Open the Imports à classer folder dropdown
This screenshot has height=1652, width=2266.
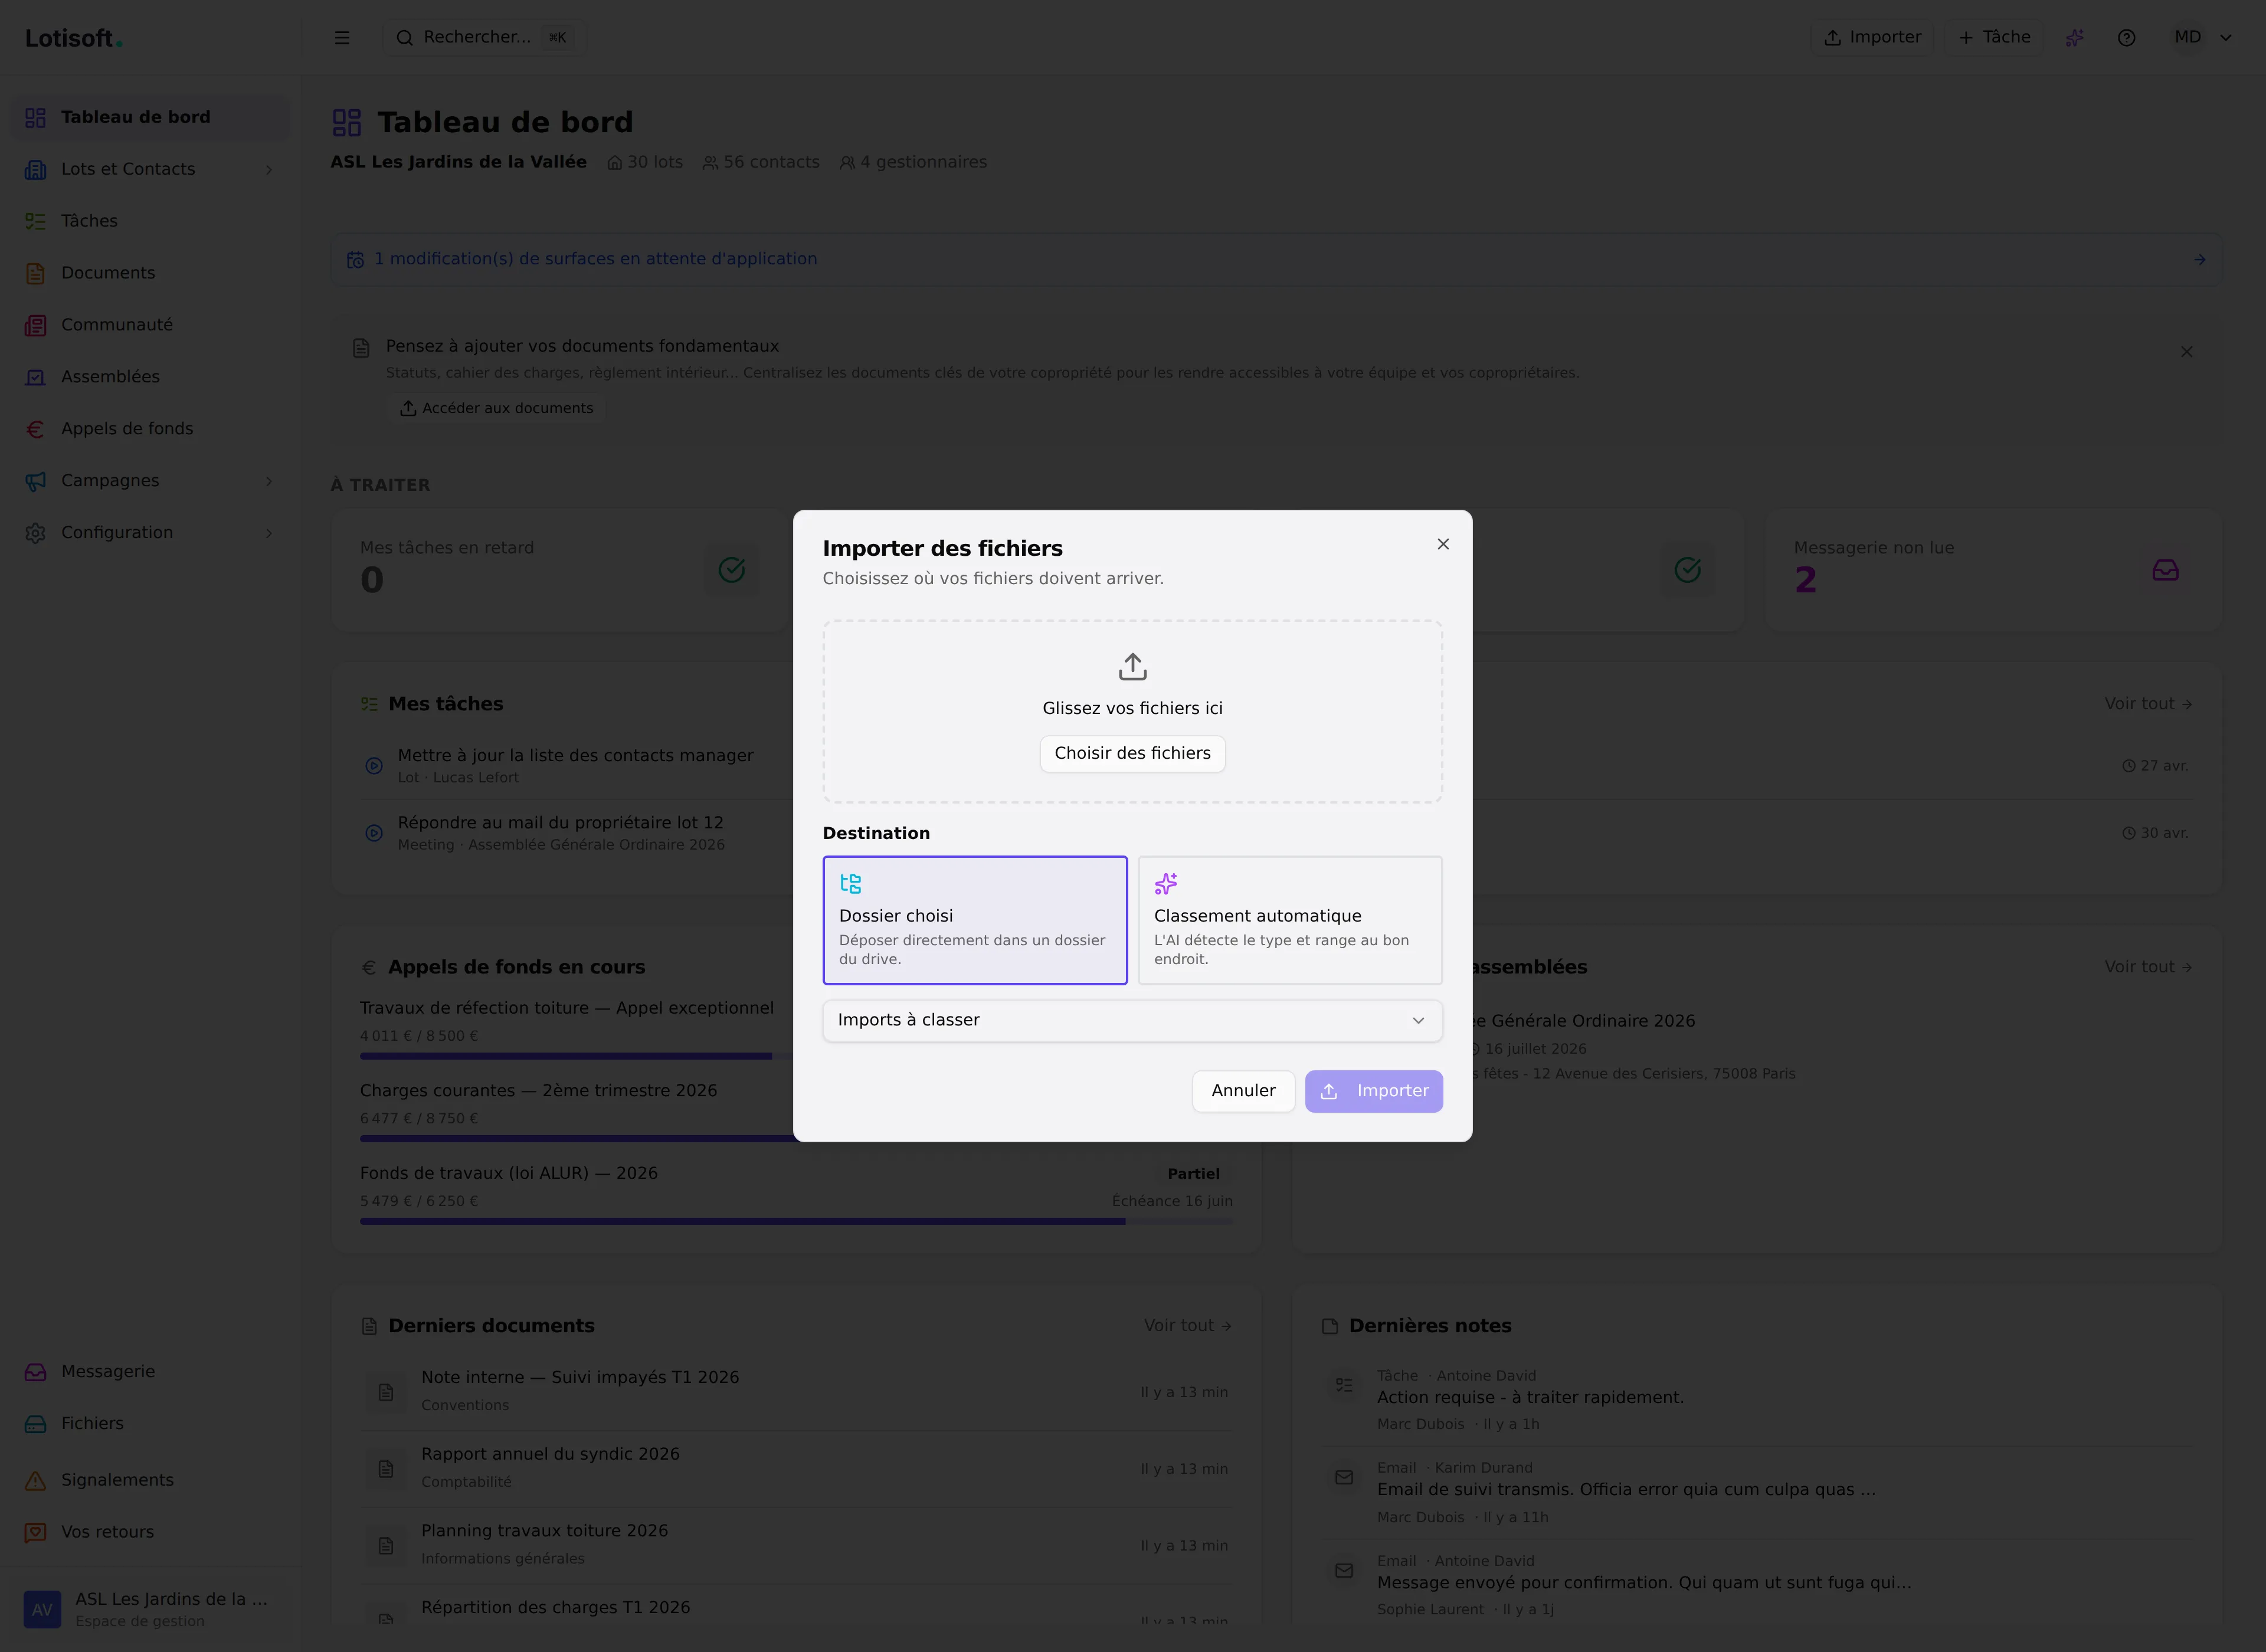1132,1020
